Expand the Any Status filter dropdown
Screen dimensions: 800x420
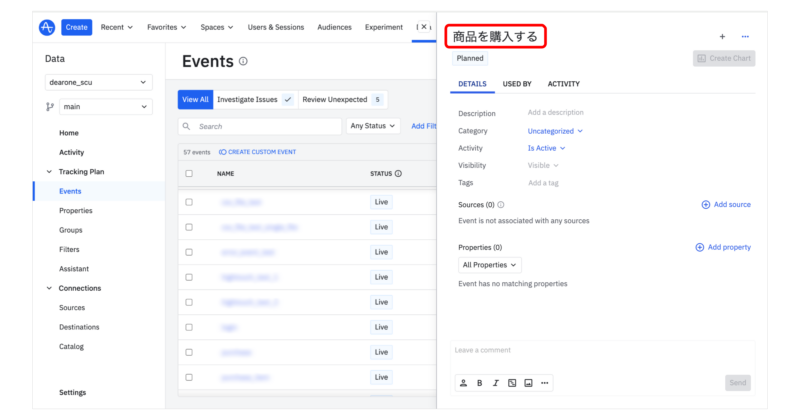373,127
